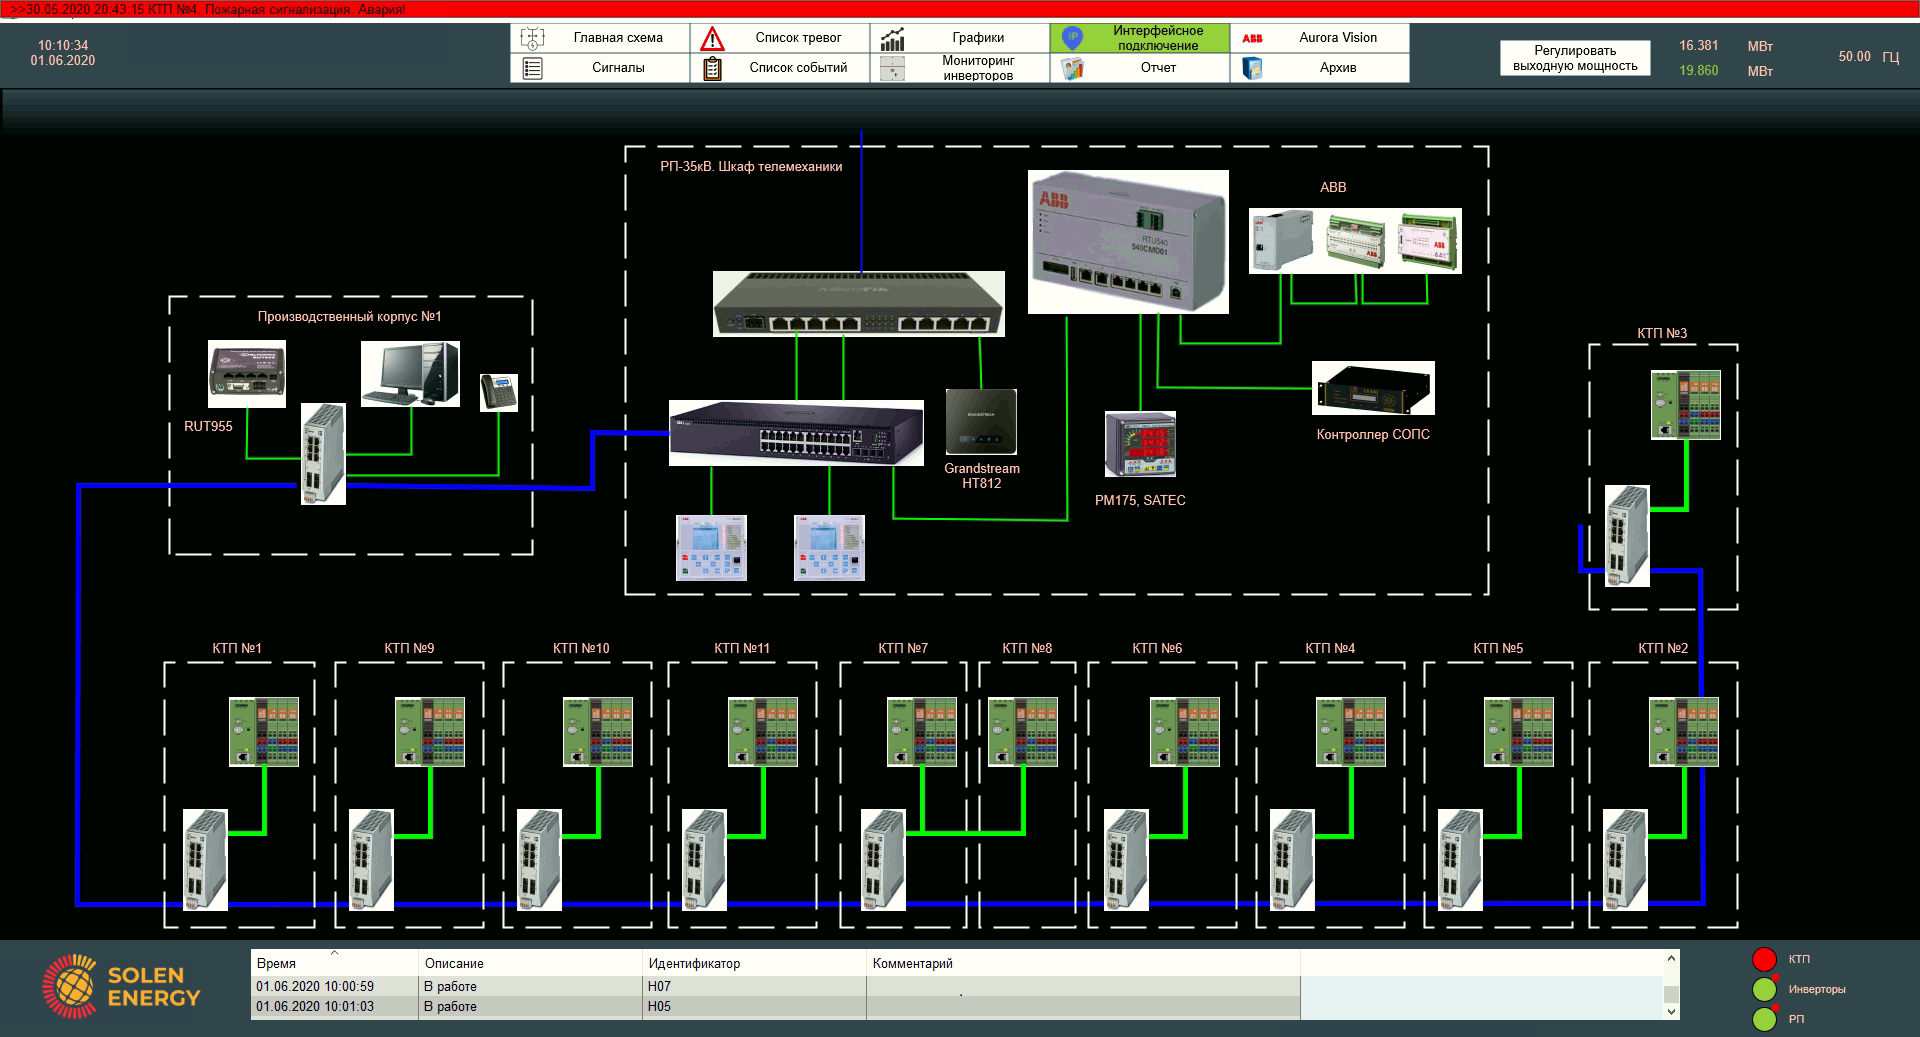Open the Главная схема main scheme view

[x=617, y=38]
